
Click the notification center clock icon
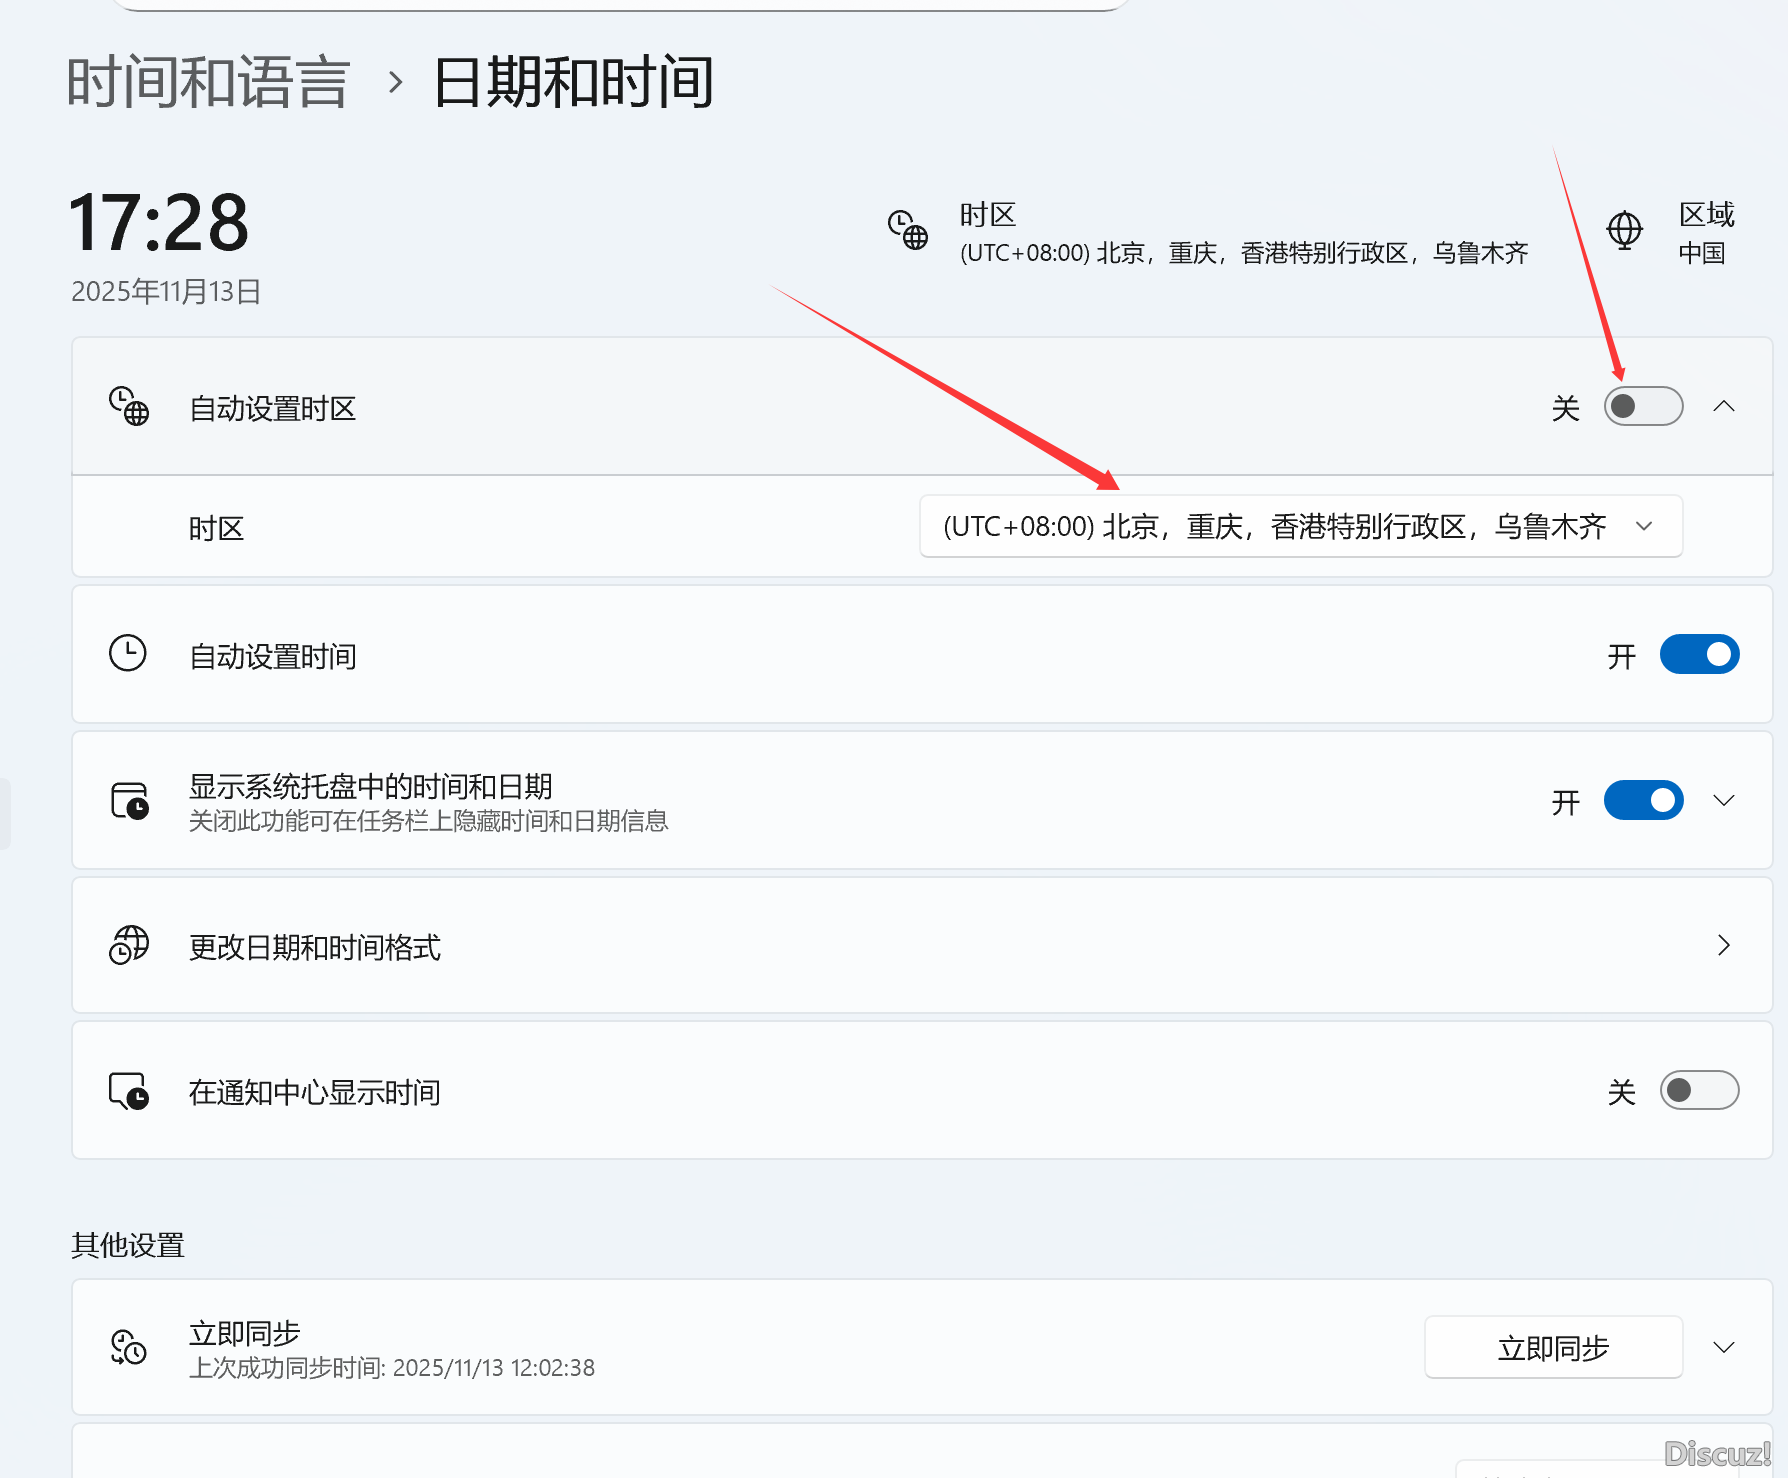(x=128, y=1091)
